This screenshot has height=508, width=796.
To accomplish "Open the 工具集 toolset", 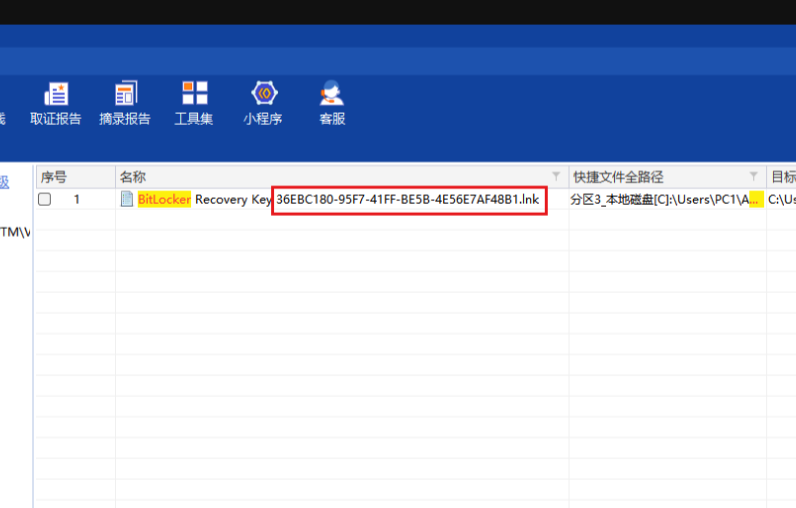I will [194, 103].
